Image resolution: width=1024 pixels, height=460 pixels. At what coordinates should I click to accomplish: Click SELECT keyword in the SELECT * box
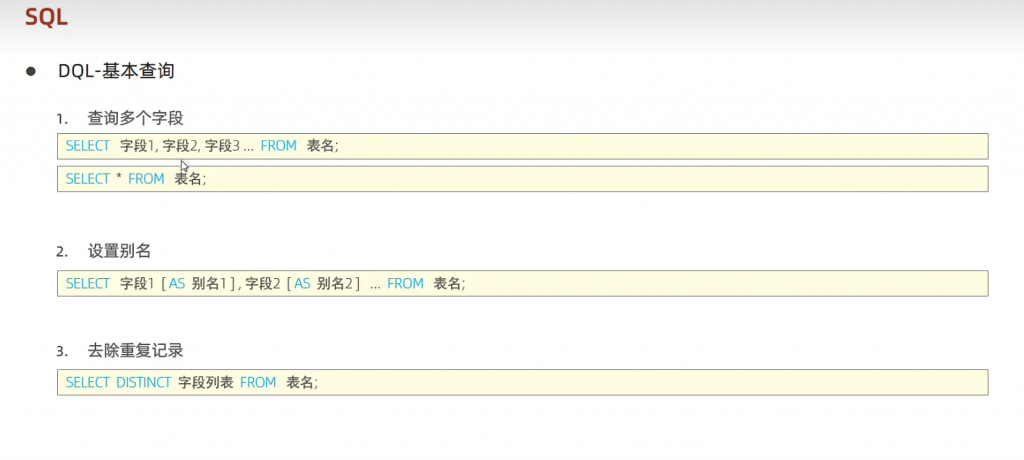pyautogui.click(x=88, y=179)
